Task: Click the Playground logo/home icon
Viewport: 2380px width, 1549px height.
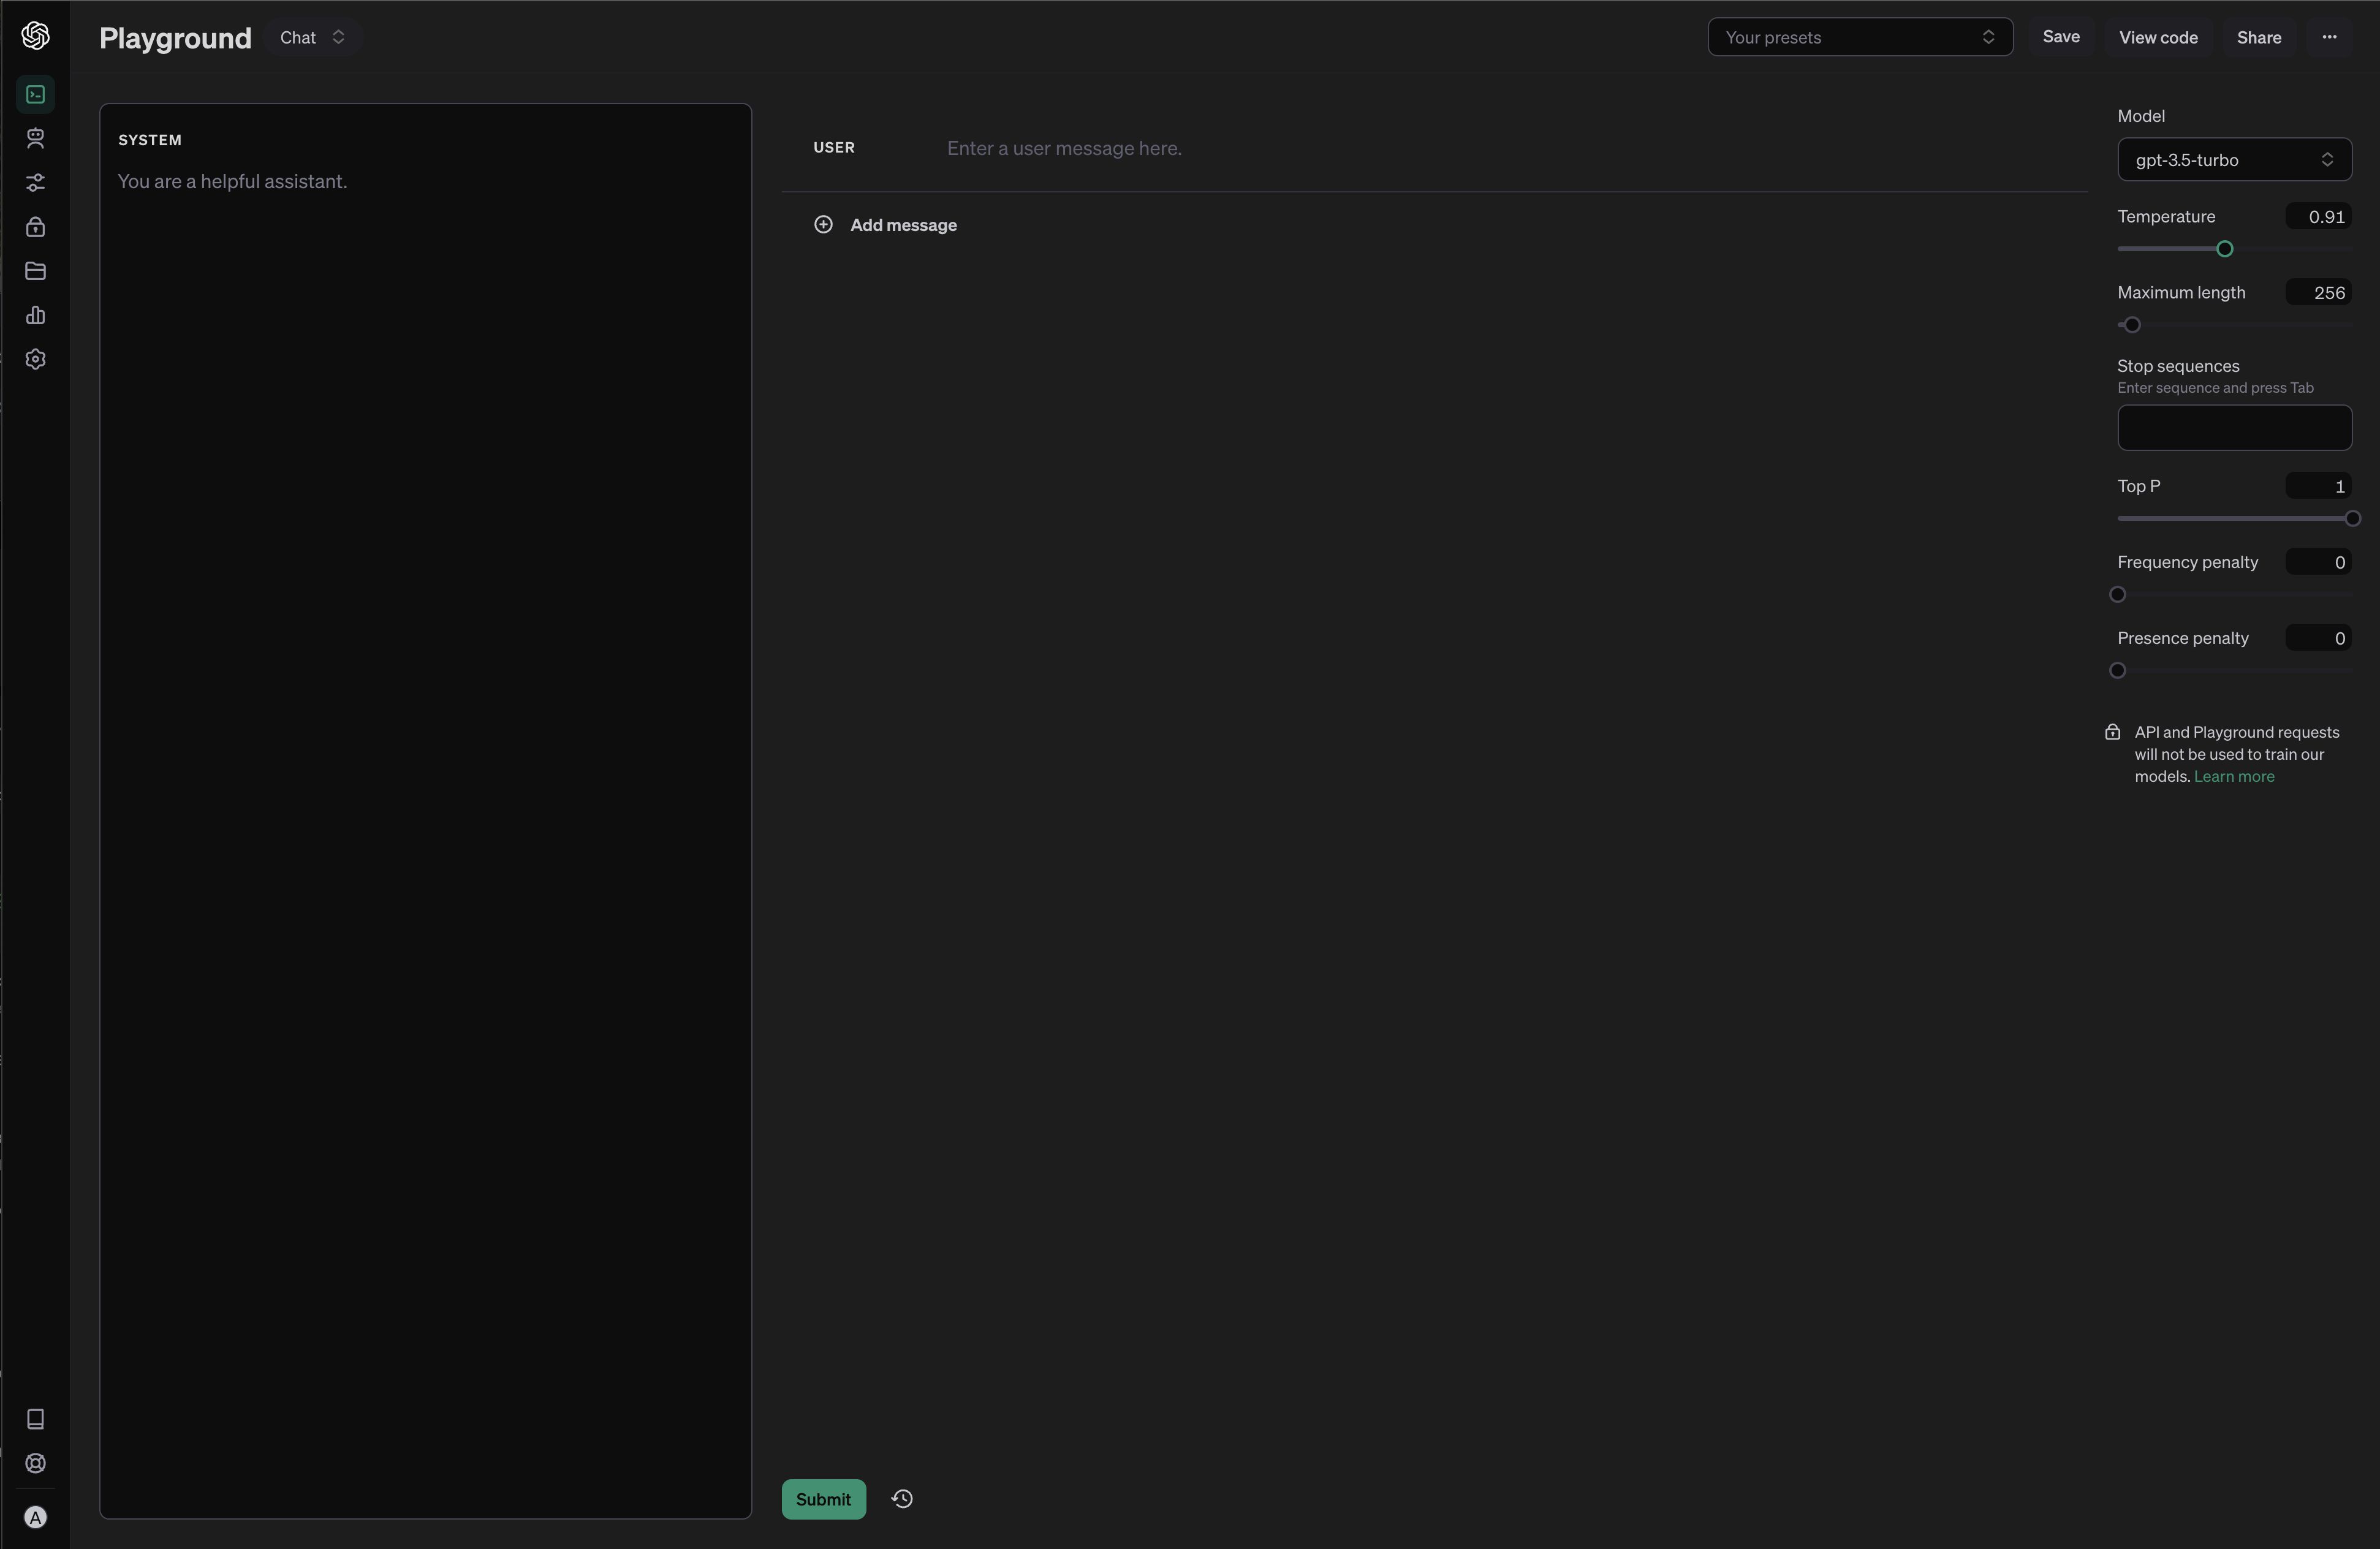Action: (35, 35)
